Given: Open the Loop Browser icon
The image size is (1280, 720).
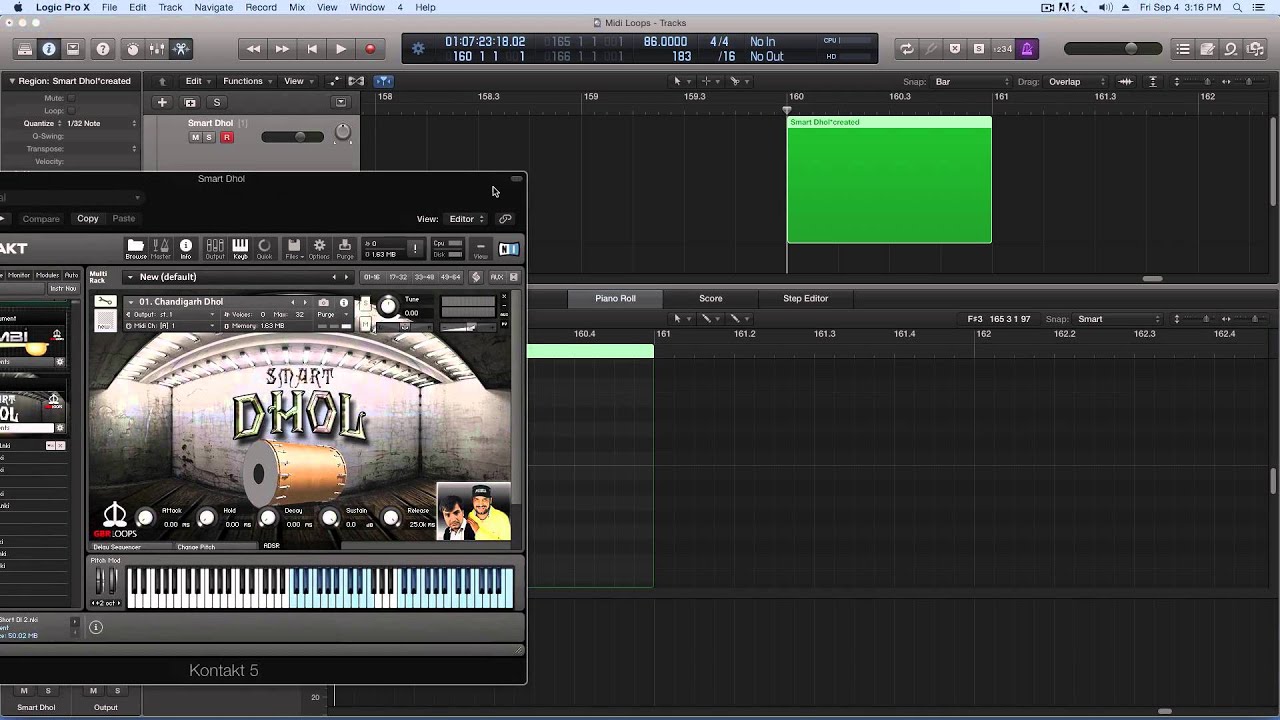Looking at the screenshot, I should [x=1231, y=49].
